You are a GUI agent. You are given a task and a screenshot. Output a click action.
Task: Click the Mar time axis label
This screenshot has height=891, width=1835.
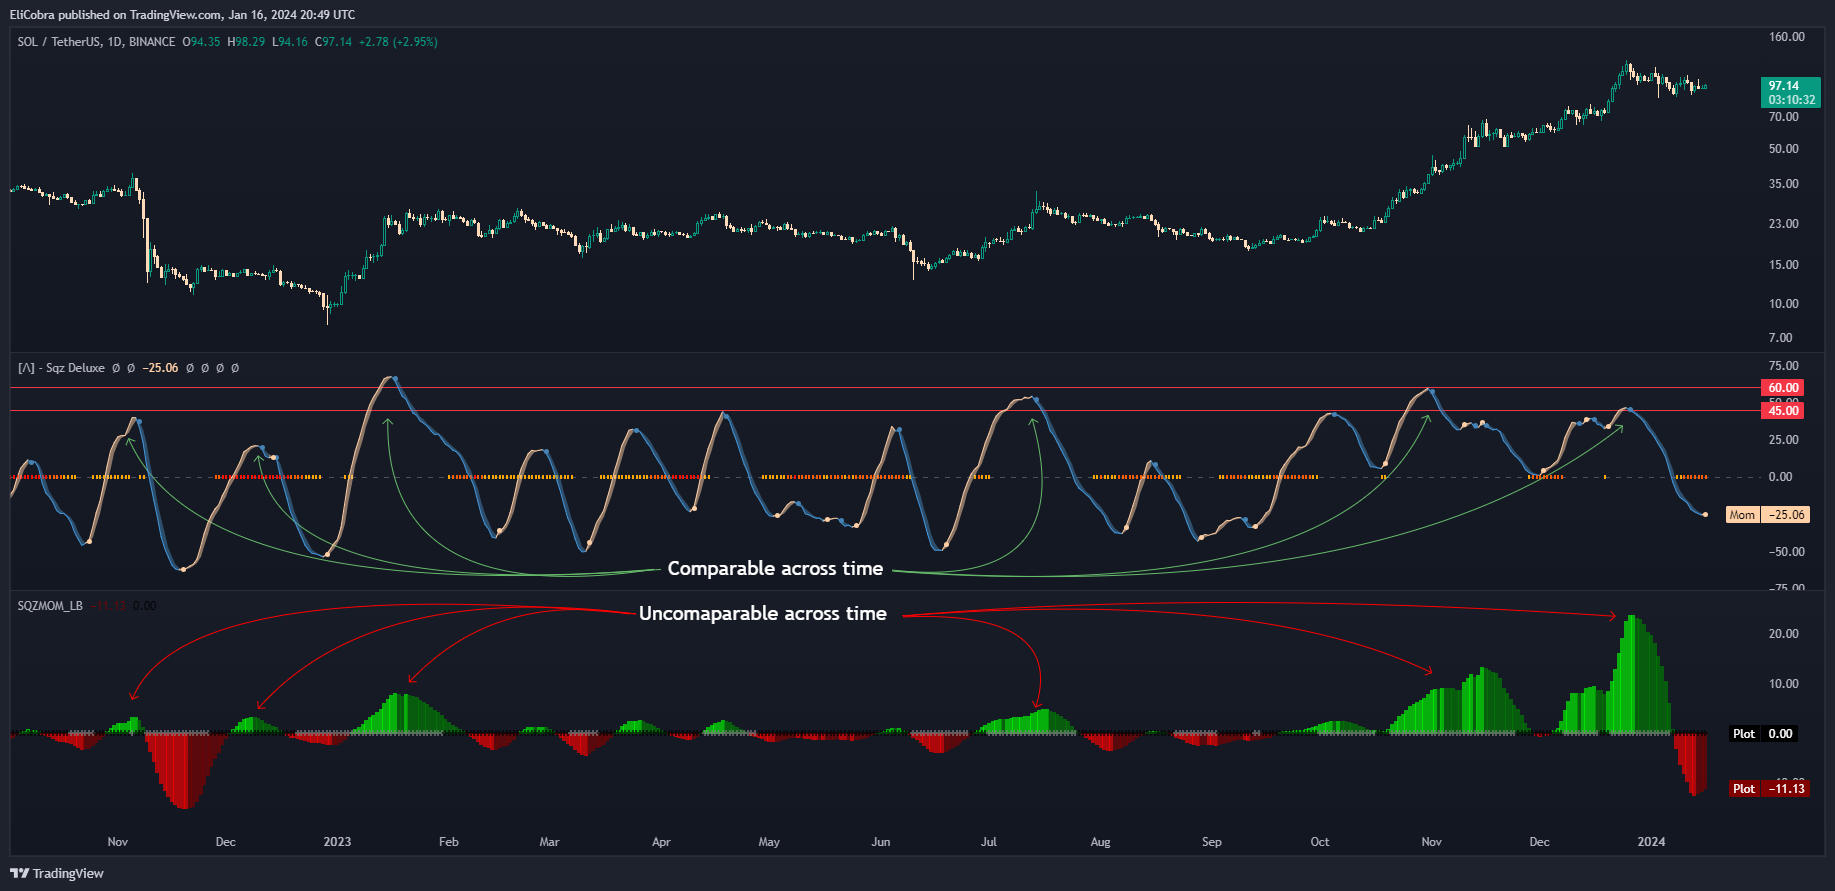point(549,842)
